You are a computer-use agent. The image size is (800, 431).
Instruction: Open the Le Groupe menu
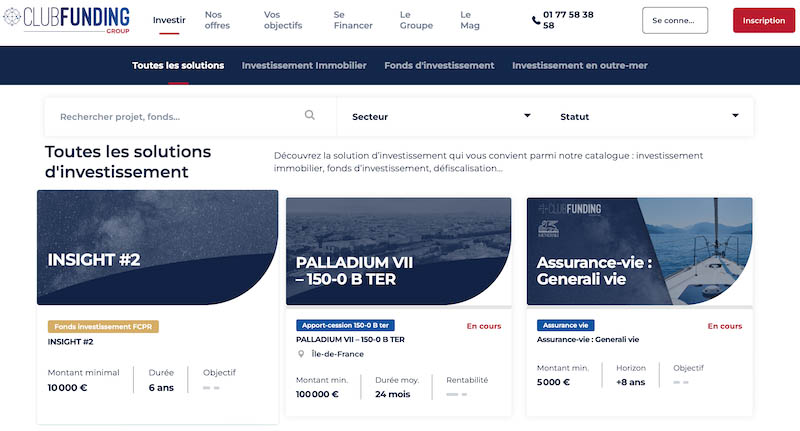pos(416,20)
